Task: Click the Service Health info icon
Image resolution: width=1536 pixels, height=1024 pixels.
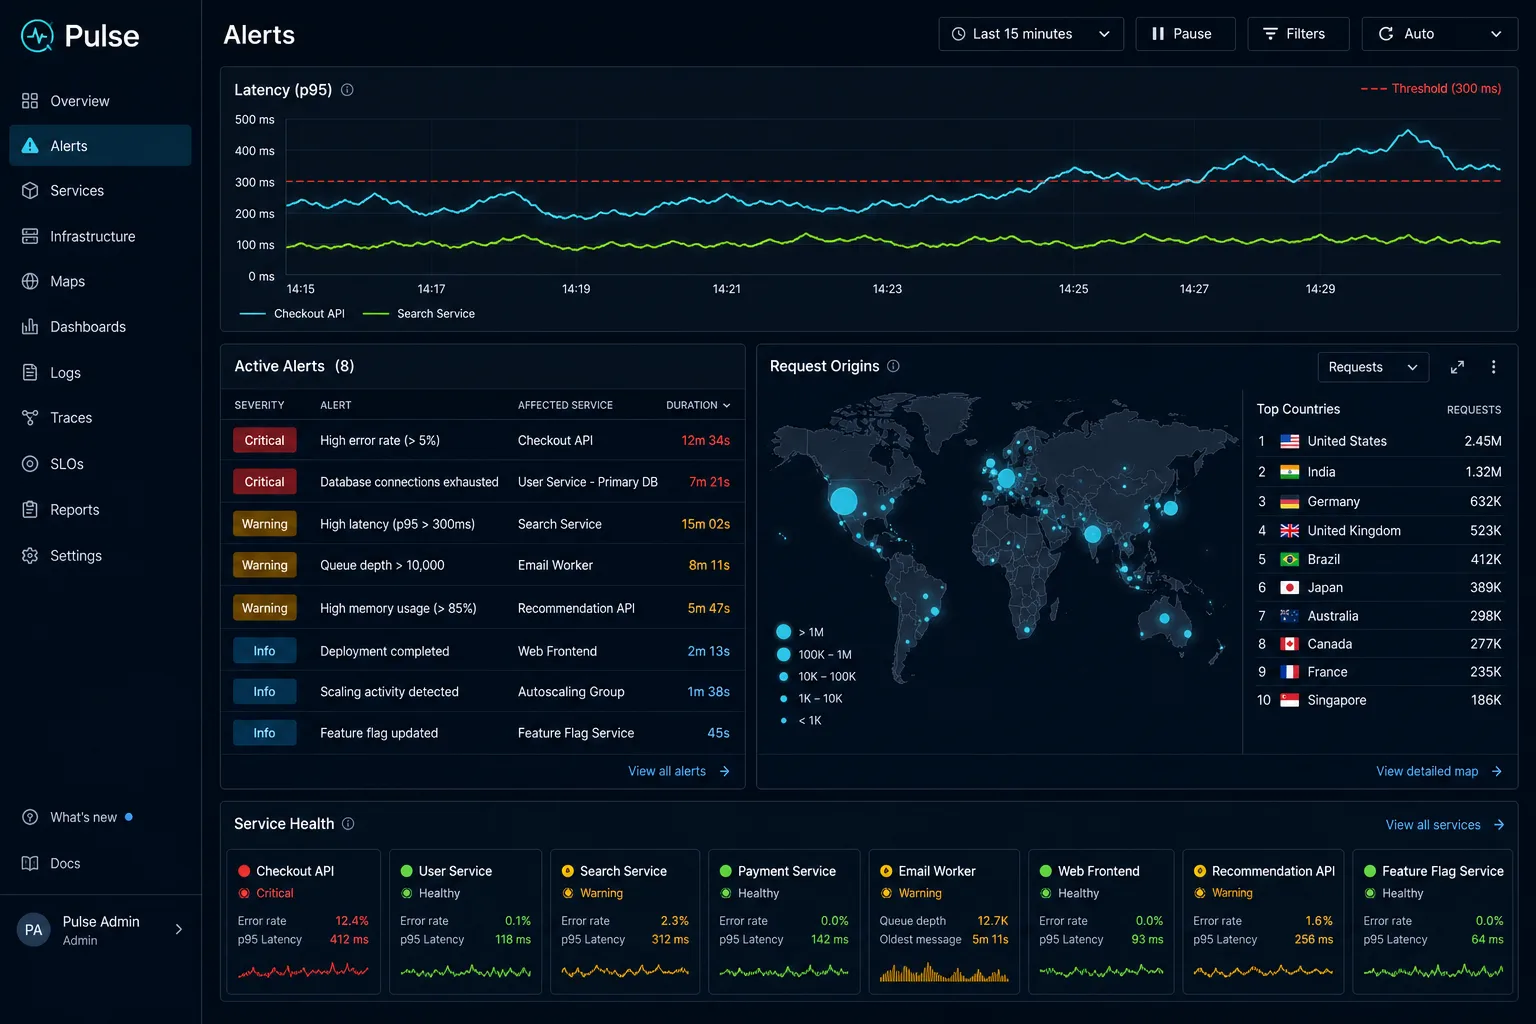Action: click(348, 824)
